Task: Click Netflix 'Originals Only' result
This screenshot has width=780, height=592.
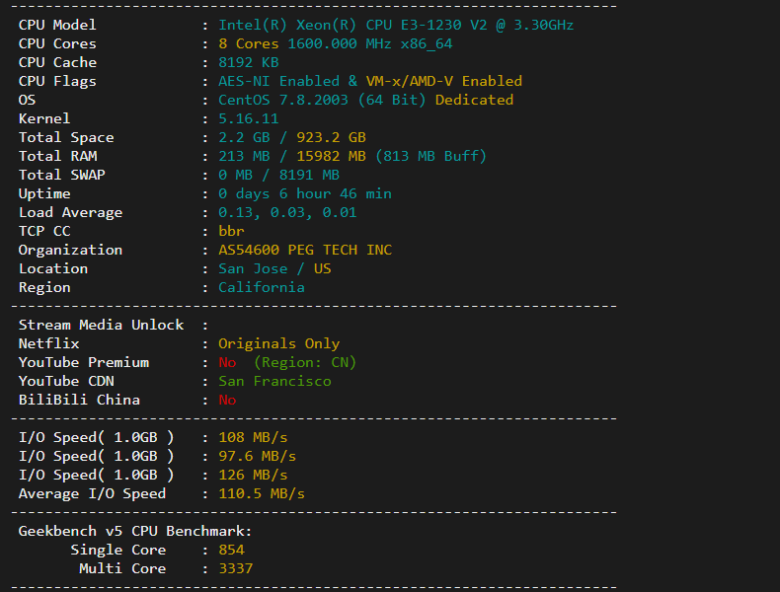Action: point(278,344)
